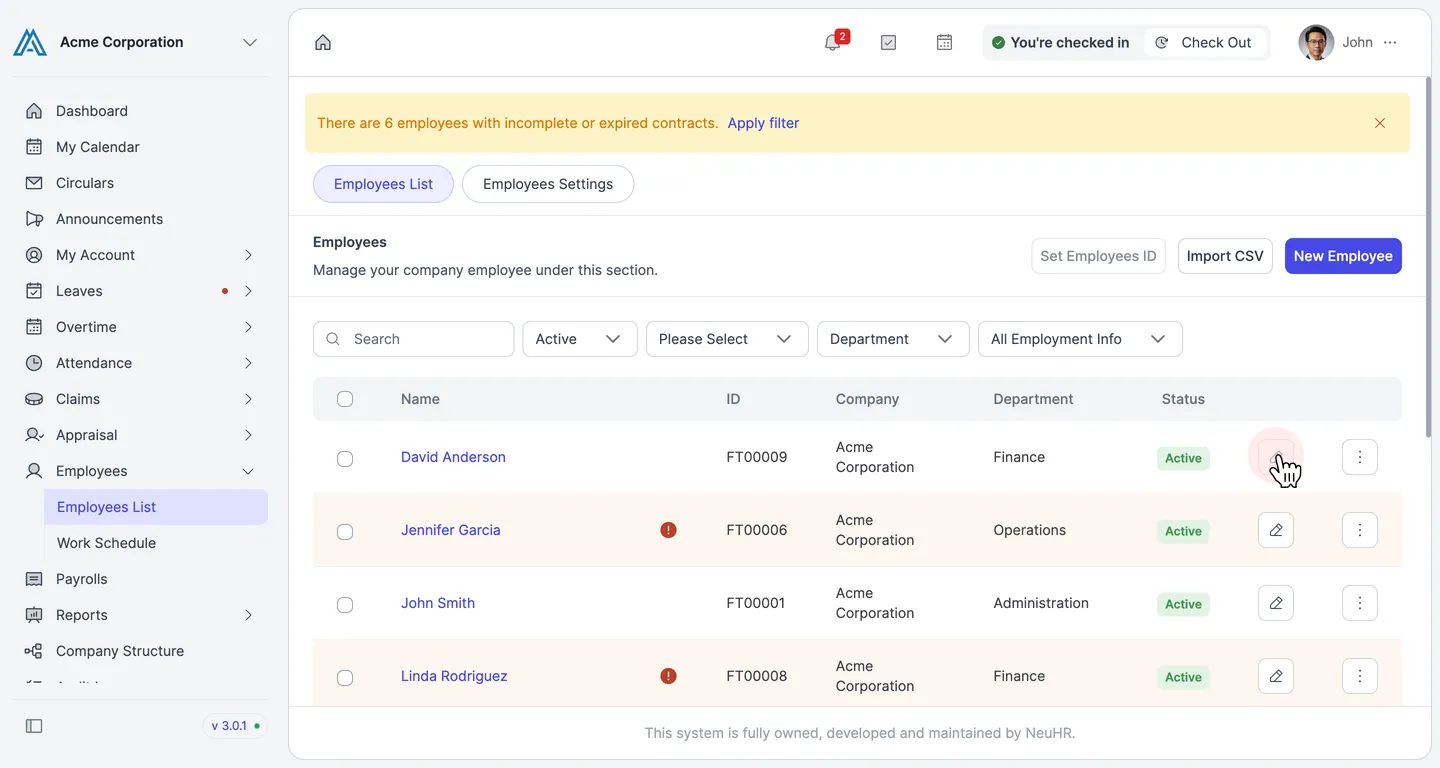This screenshot has height=768, width=1440.
Task: Click the edit pencil for Linda Rodriguez
Action: tap(1276, 676)
